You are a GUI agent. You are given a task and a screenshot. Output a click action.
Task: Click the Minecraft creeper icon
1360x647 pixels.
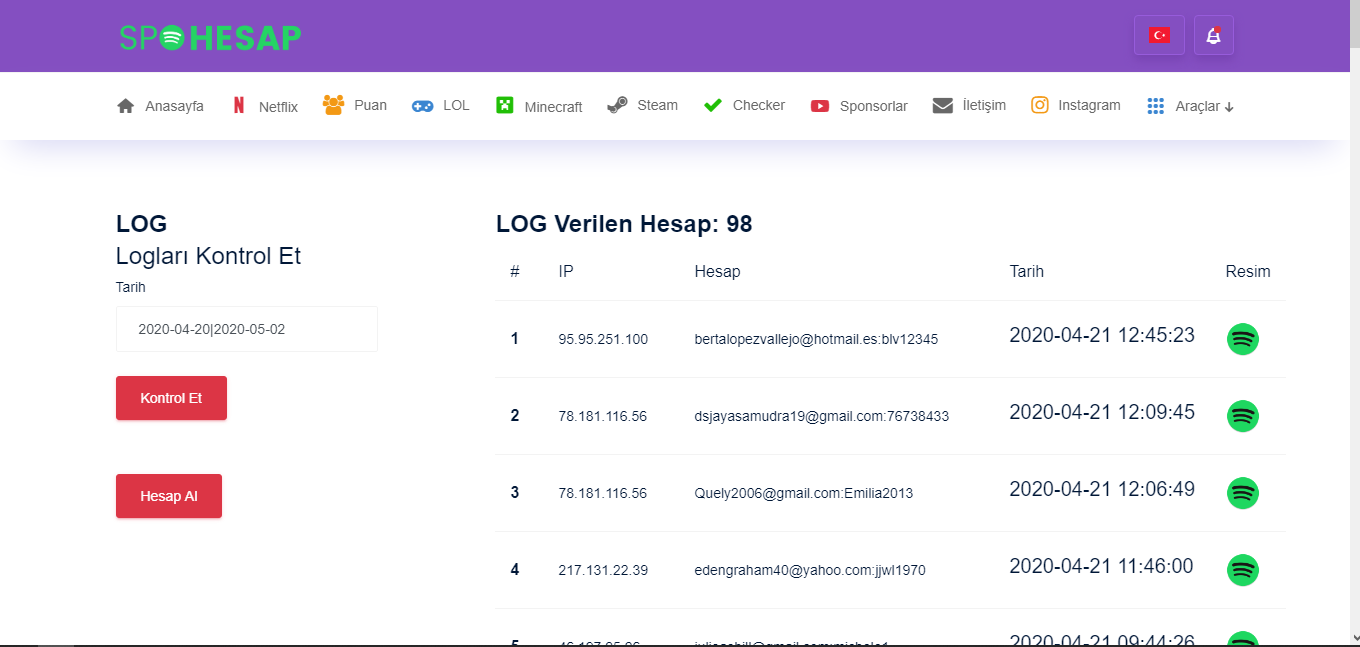(x=505, y=105)
